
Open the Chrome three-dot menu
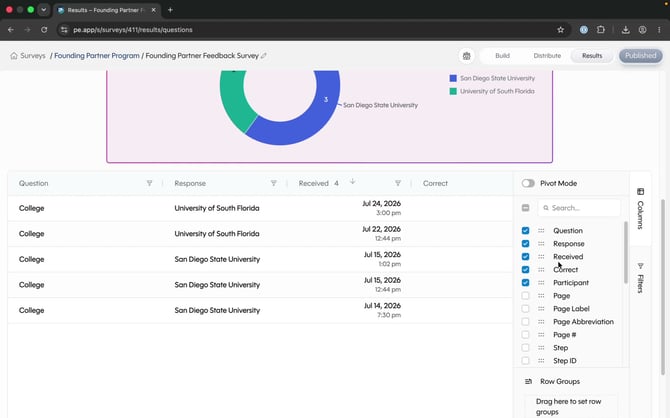click(659, 30)
